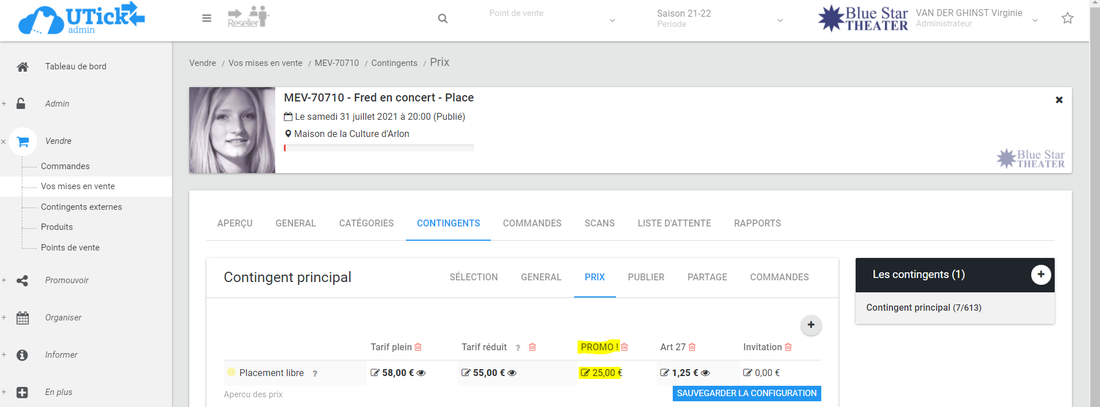The width and height of the screenshot is (1100, 407).
Task: Switch to the CATÉGORIES tab
Action: coord(366,223)
